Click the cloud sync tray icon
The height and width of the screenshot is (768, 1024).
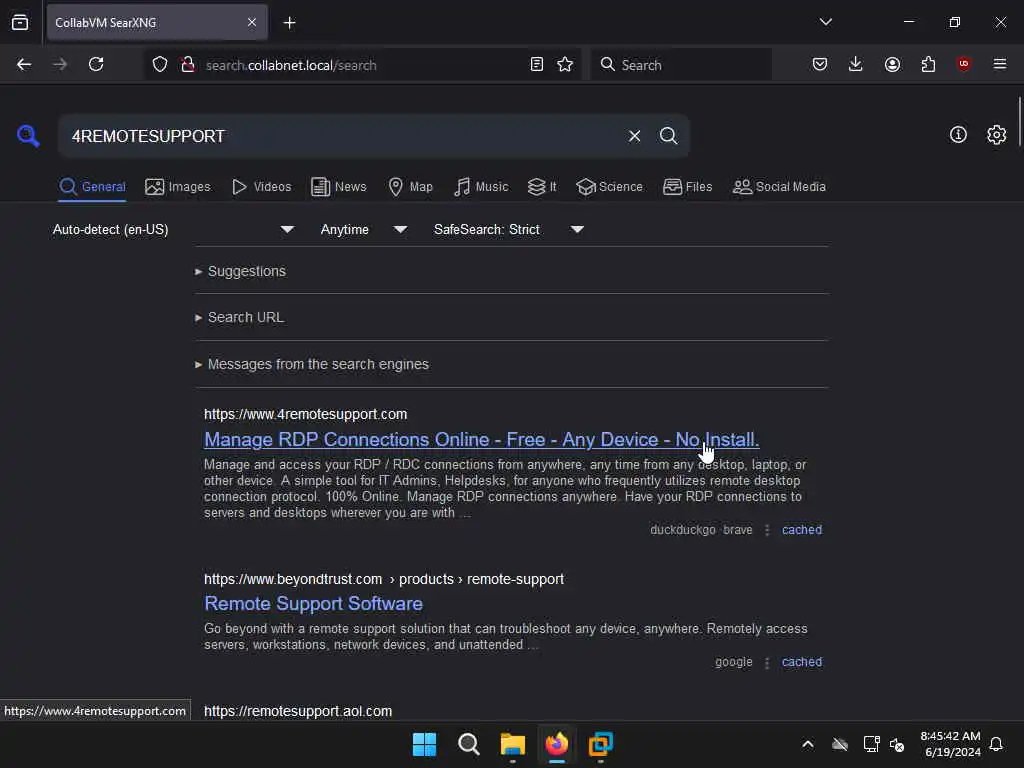click(x=840, y=744)
